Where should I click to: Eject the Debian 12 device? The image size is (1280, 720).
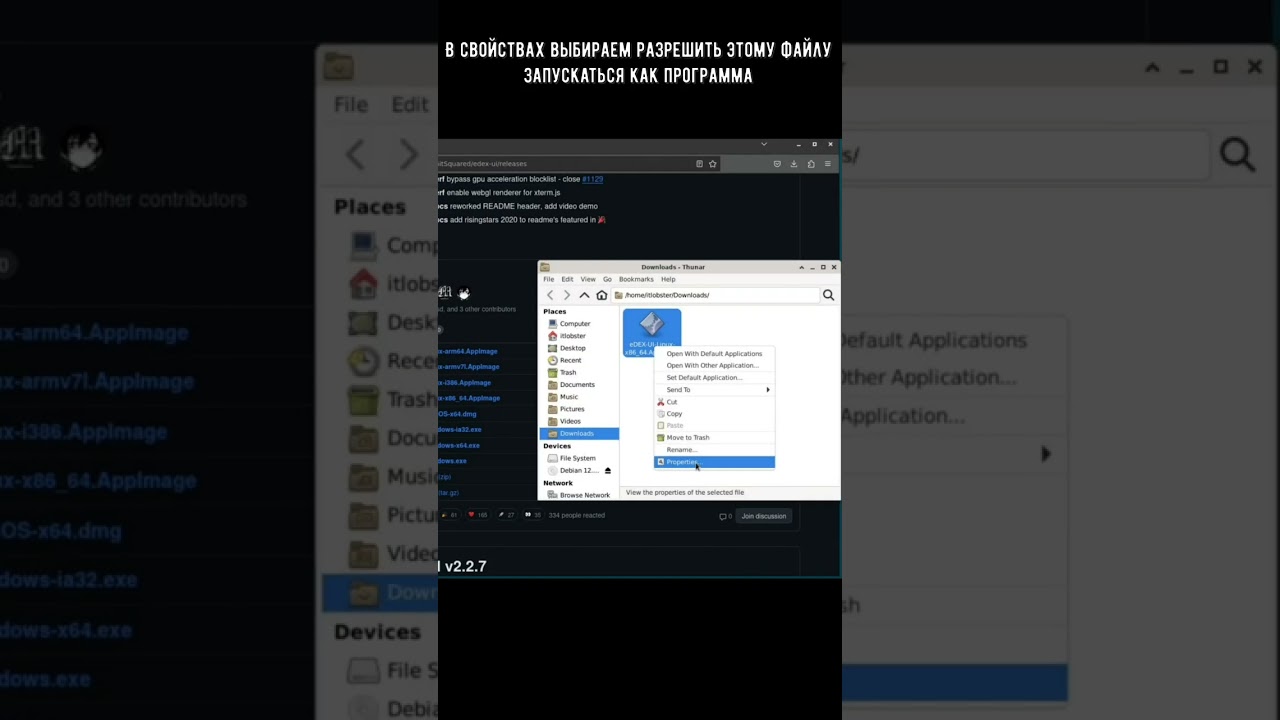(x=607, y=470)
